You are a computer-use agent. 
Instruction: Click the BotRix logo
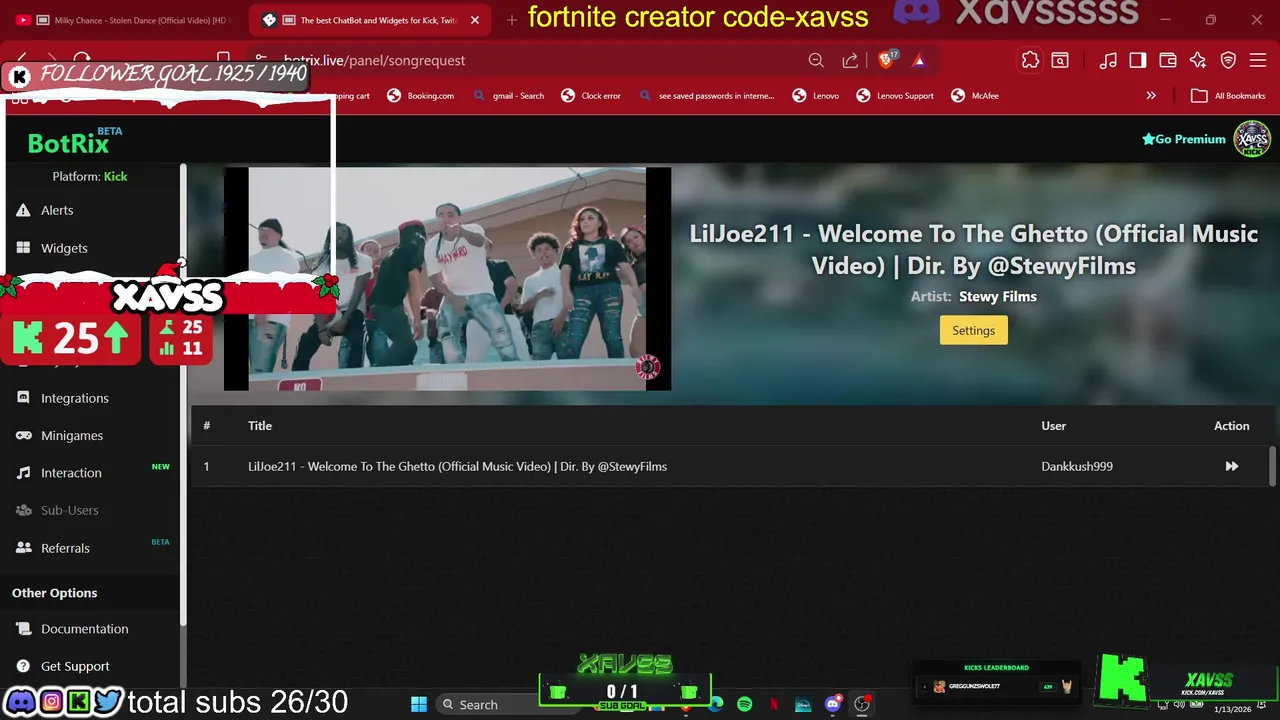point(68,143)
